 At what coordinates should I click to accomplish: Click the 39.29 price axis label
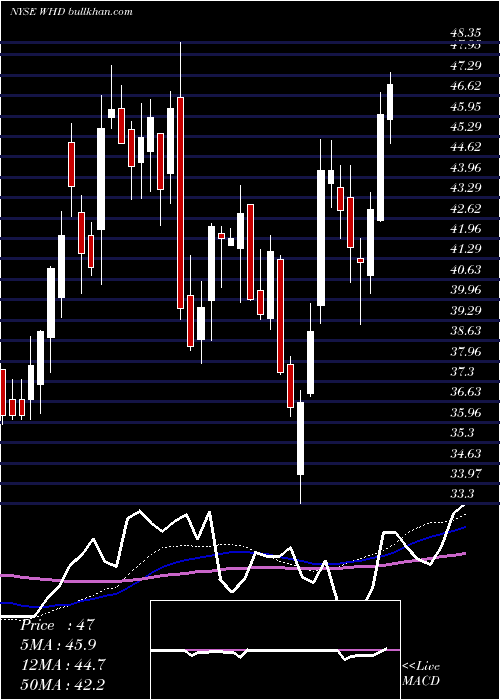[465, 310]
